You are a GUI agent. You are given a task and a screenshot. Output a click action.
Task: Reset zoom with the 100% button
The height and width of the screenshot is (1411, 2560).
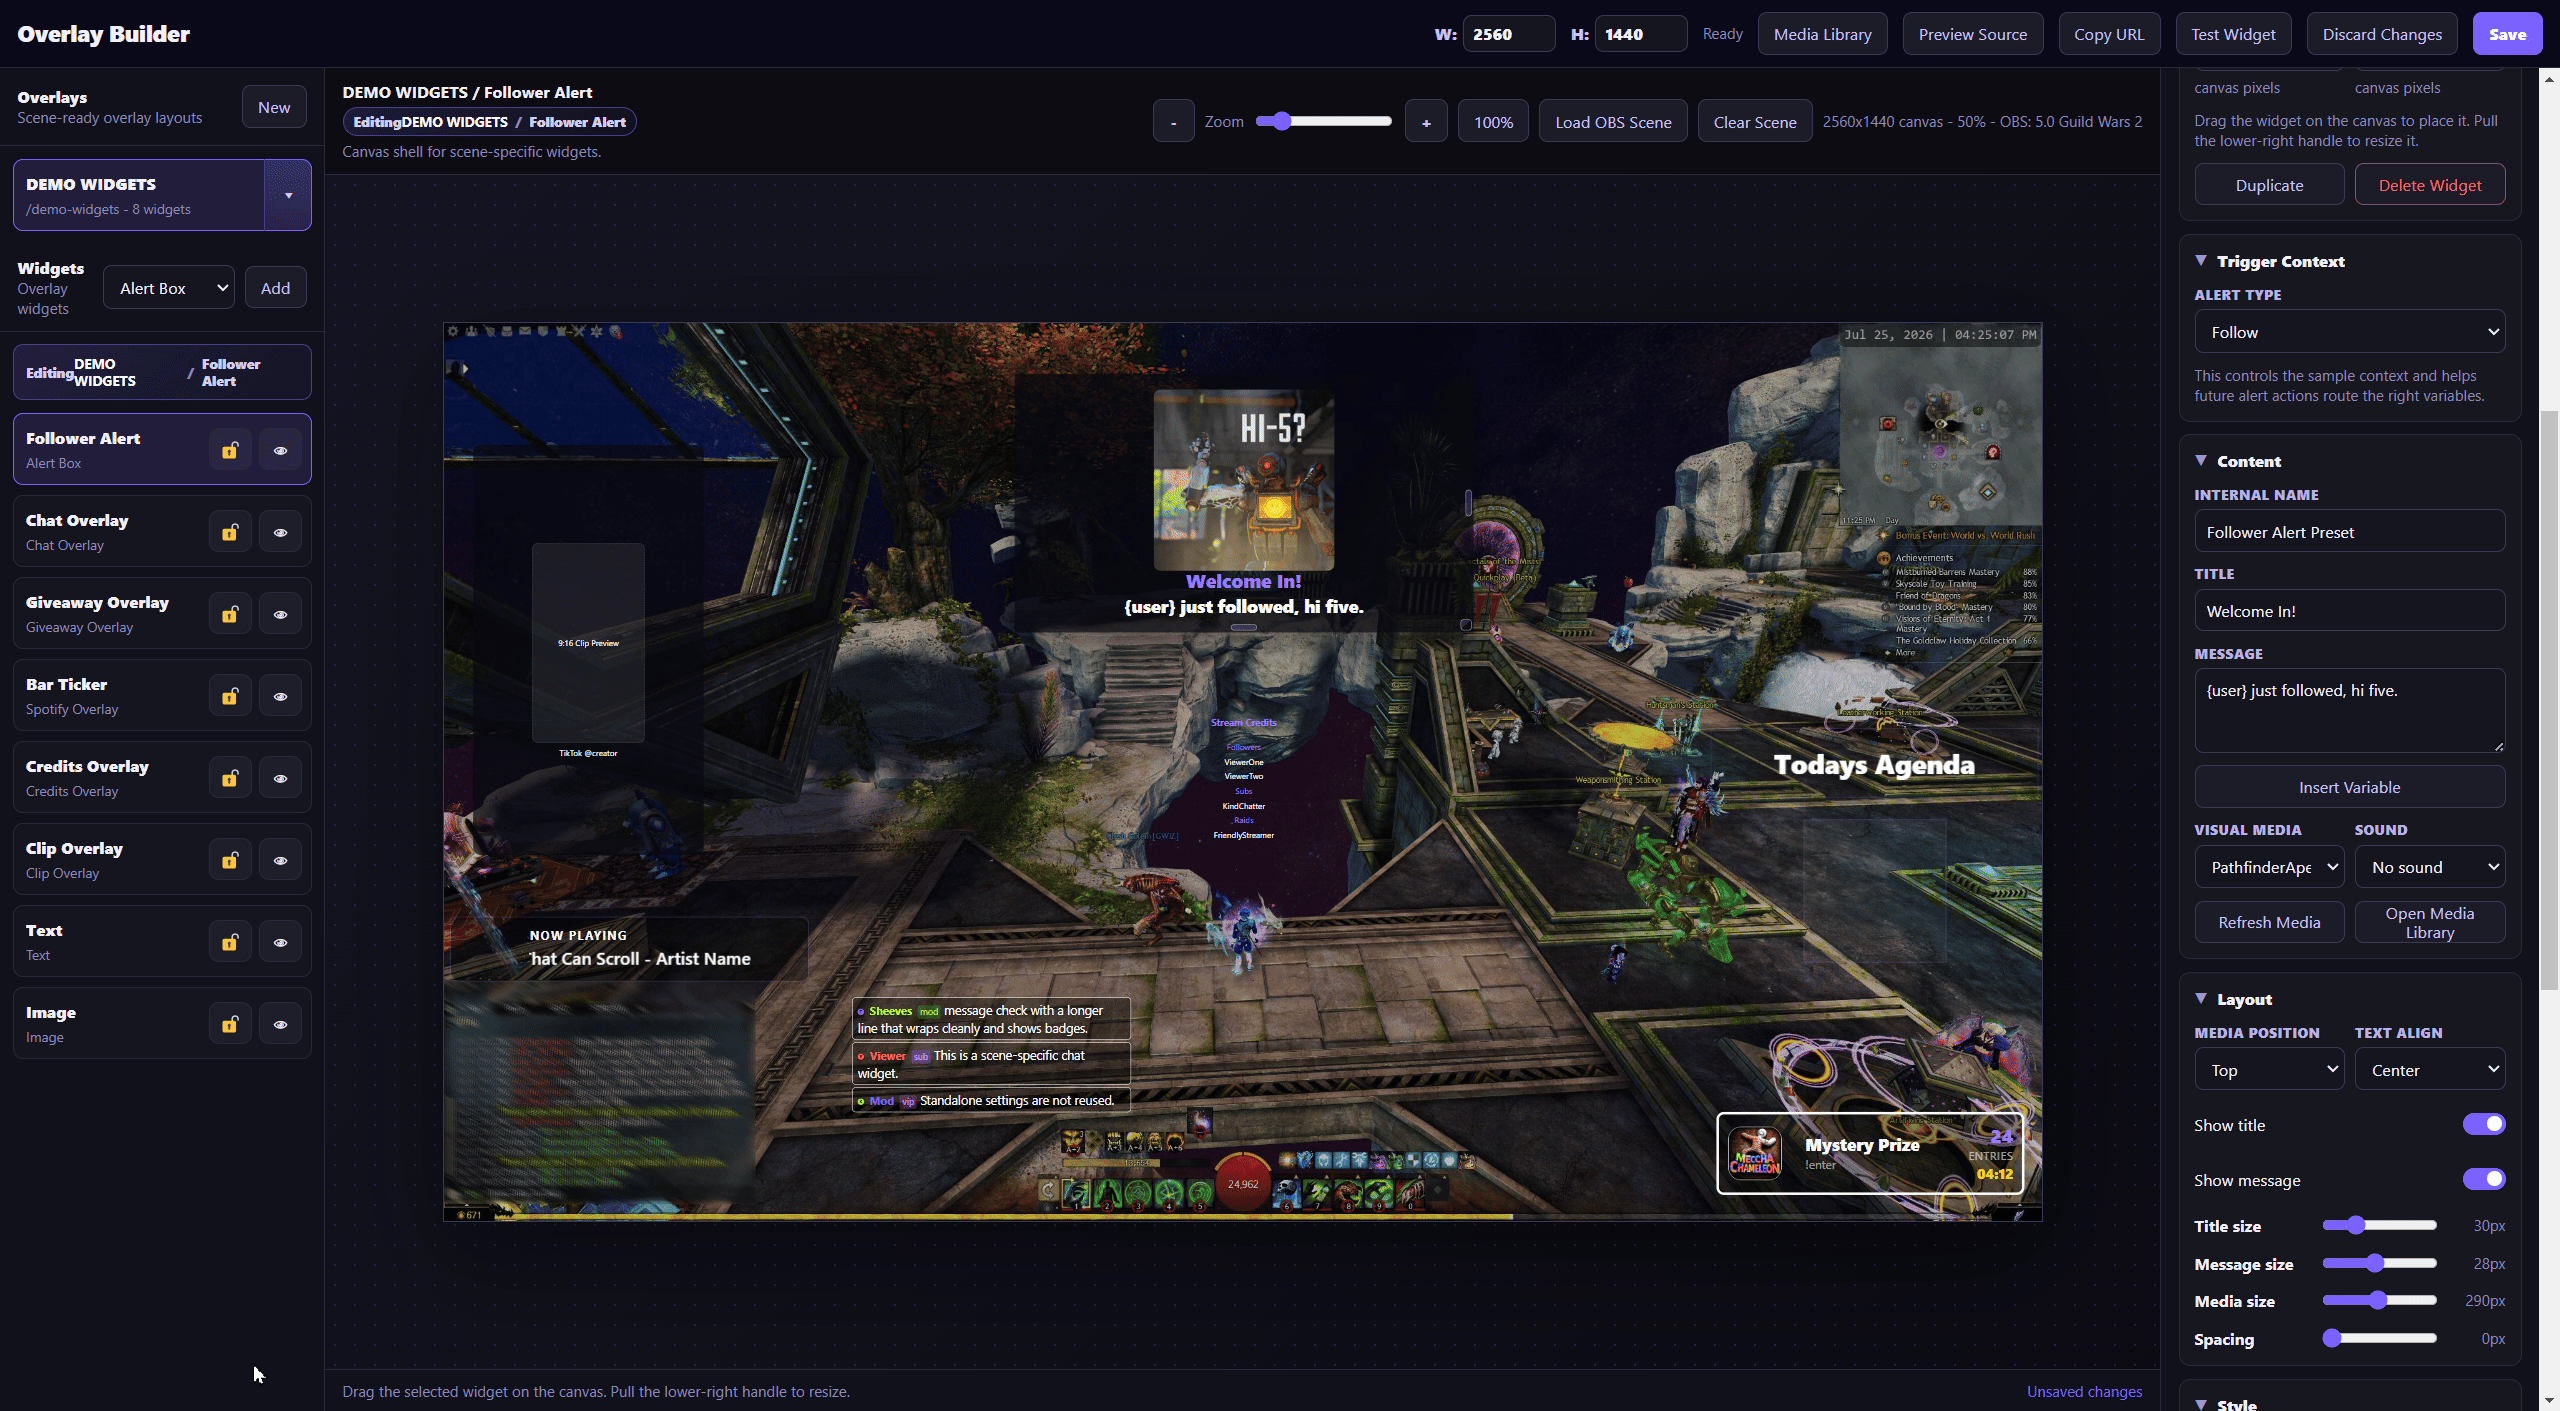1493,122
